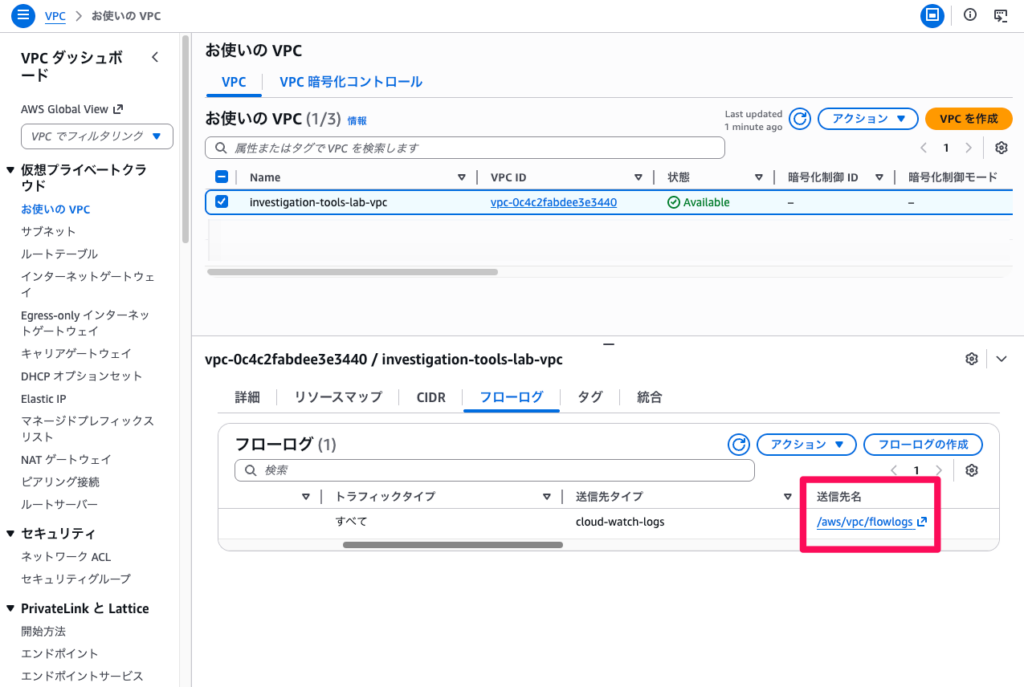Open the VPC でフィルタリング dropdown
Viewport: 1024px width, 687px height.
[x=97, y=136]
